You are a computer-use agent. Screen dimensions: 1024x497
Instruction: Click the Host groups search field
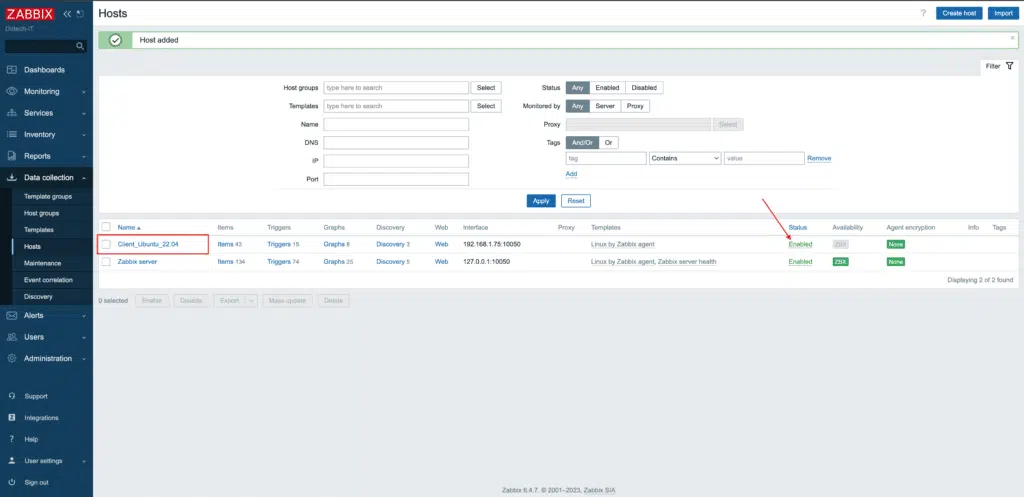point(396,88)
